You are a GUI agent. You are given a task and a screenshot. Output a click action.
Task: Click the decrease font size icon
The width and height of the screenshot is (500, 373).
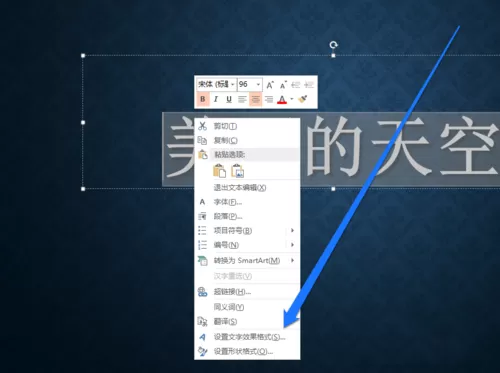point(283,85)
